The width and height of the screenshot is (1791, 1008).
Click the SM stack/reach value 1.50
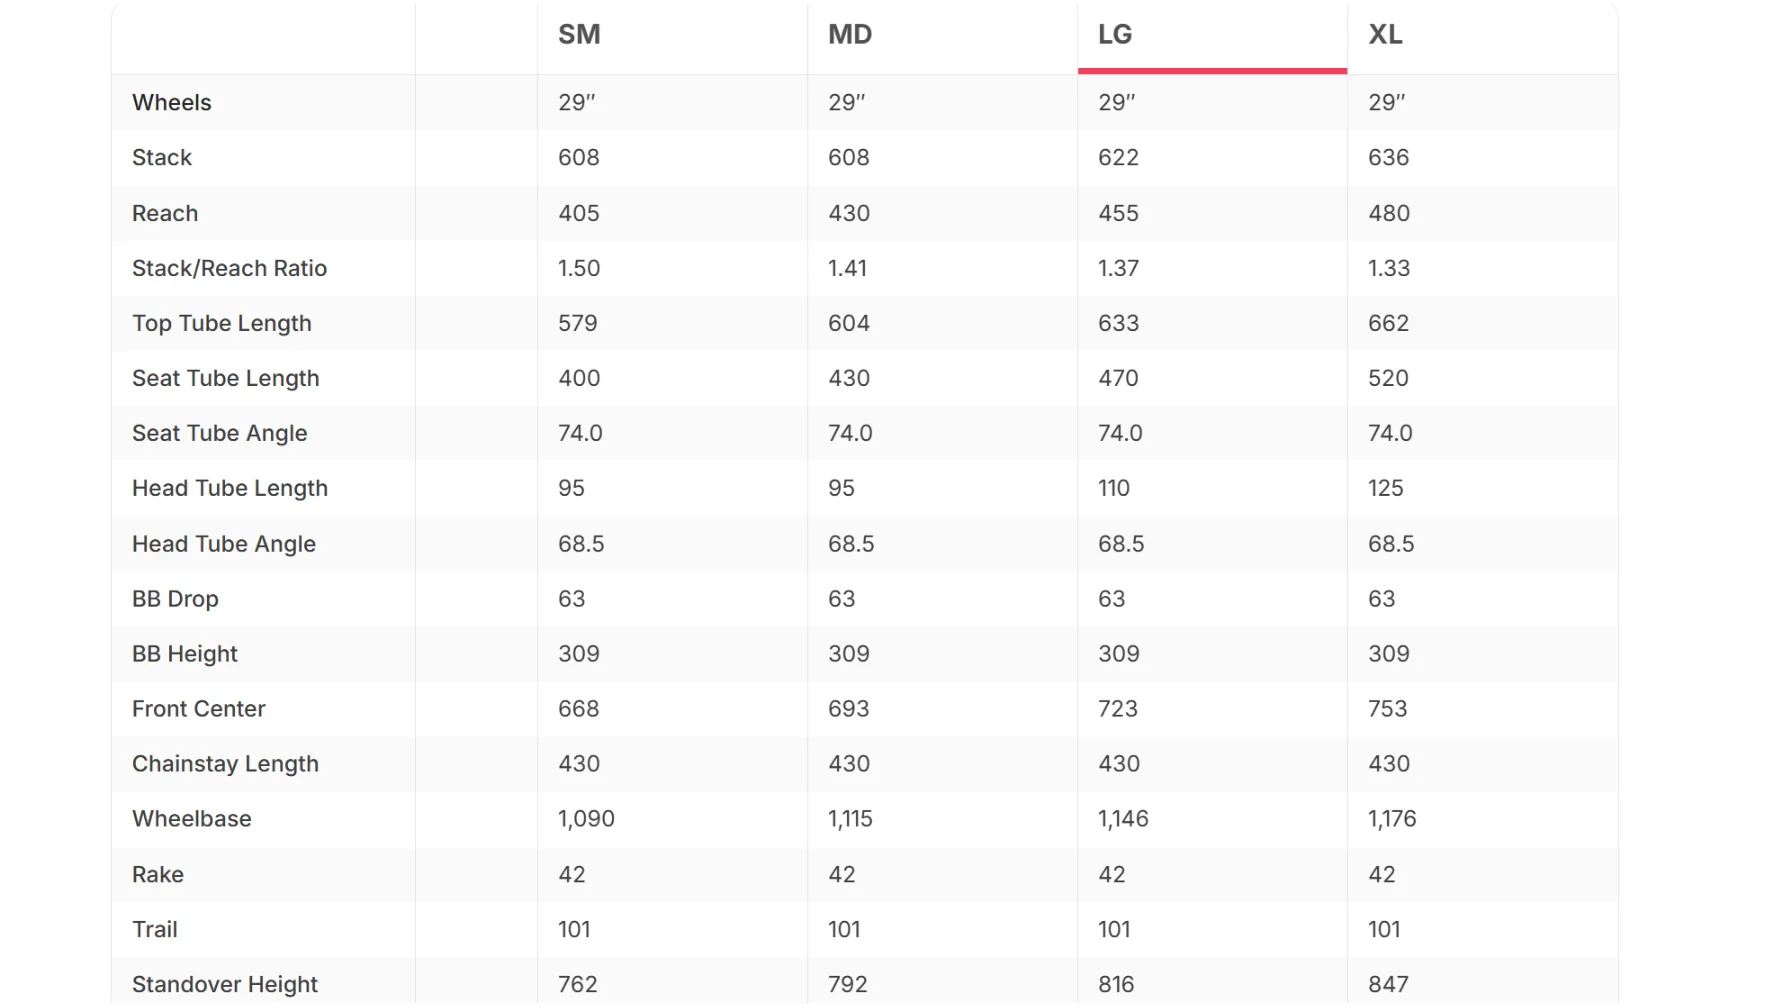[x=579, y=268]
